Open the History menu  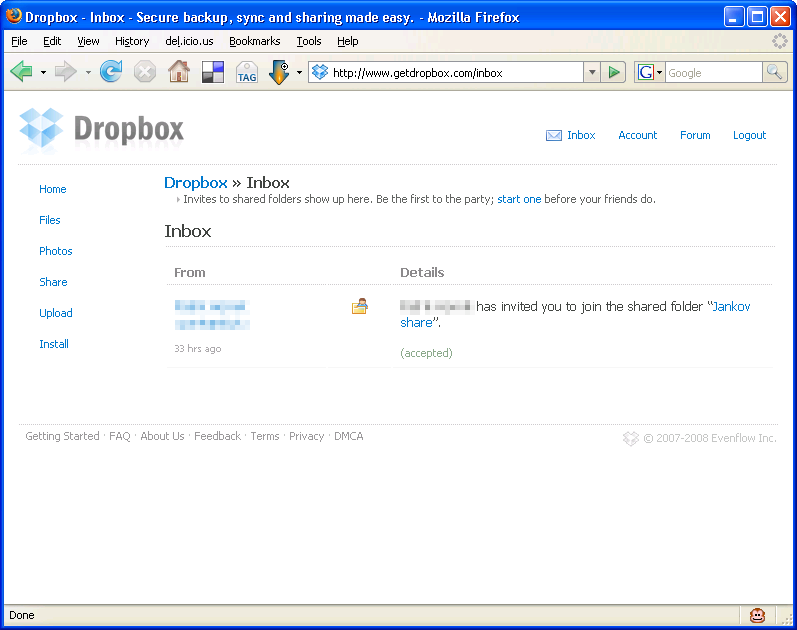(x=132, y=41)
